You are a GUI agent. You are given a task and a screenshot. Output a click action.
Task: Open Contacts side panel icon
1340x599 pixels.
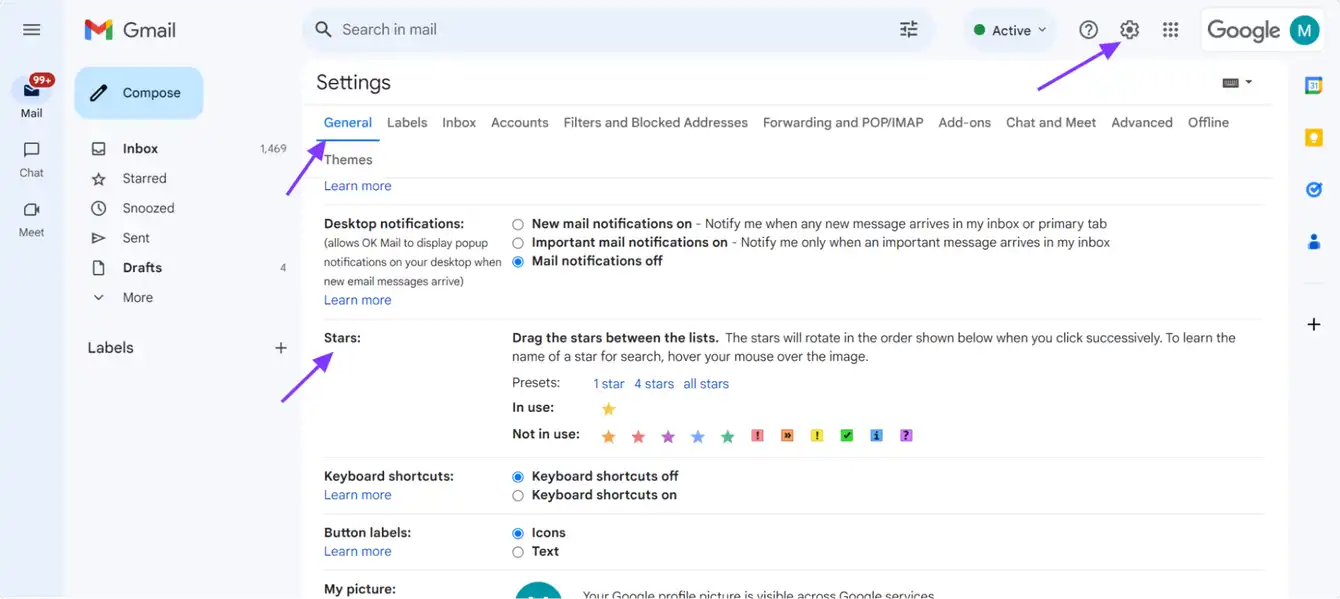point(1314,241)
